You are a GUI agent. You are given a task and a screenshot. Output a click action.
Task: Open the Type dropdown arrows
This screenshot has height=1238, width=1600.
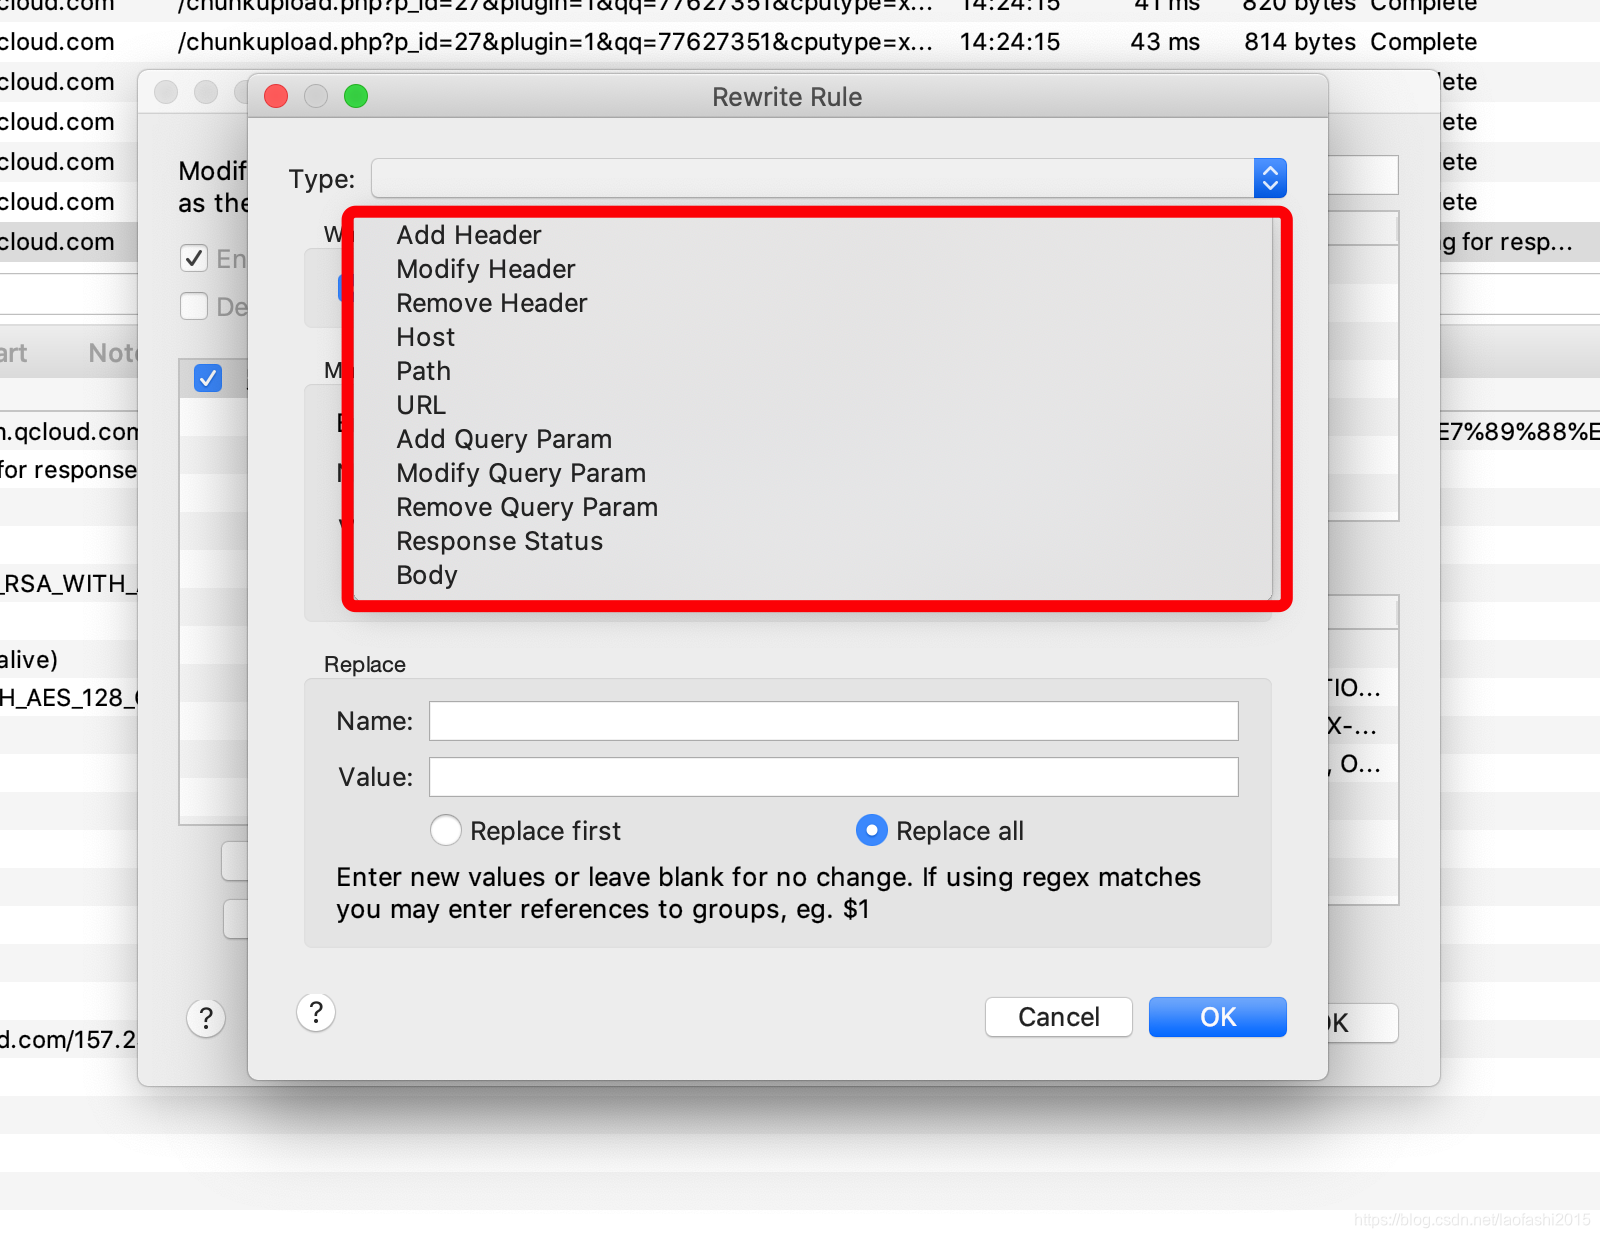(1270, 178)
